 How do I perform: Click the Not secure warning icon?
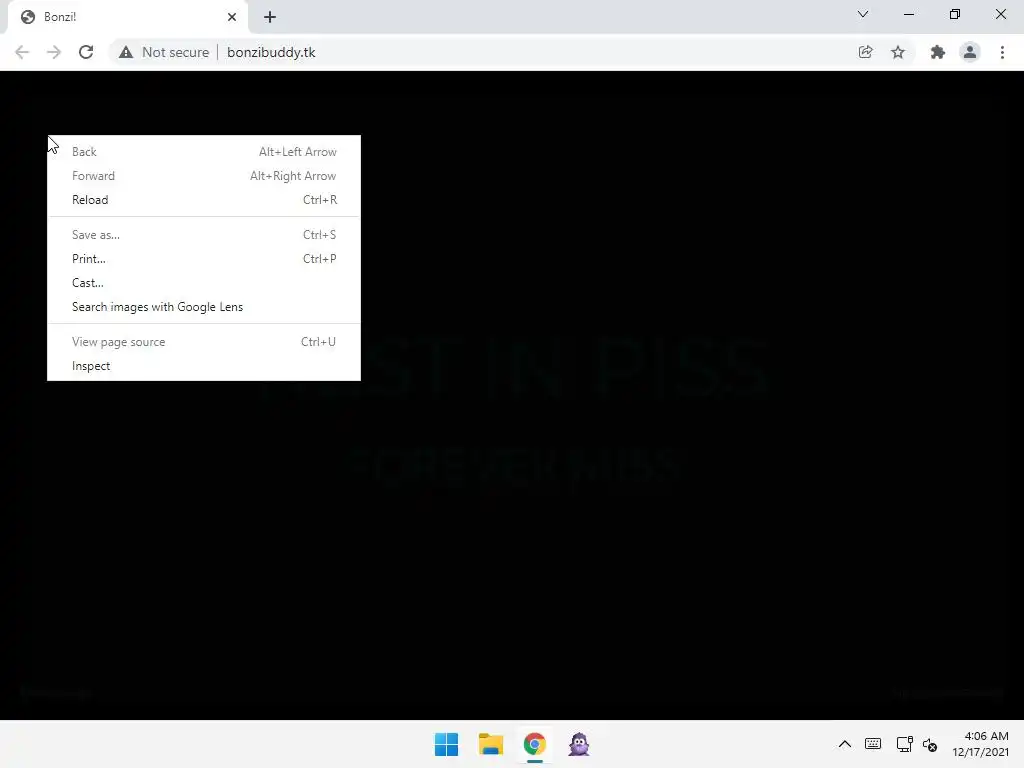pyautogui.click(x=126, y=52)
